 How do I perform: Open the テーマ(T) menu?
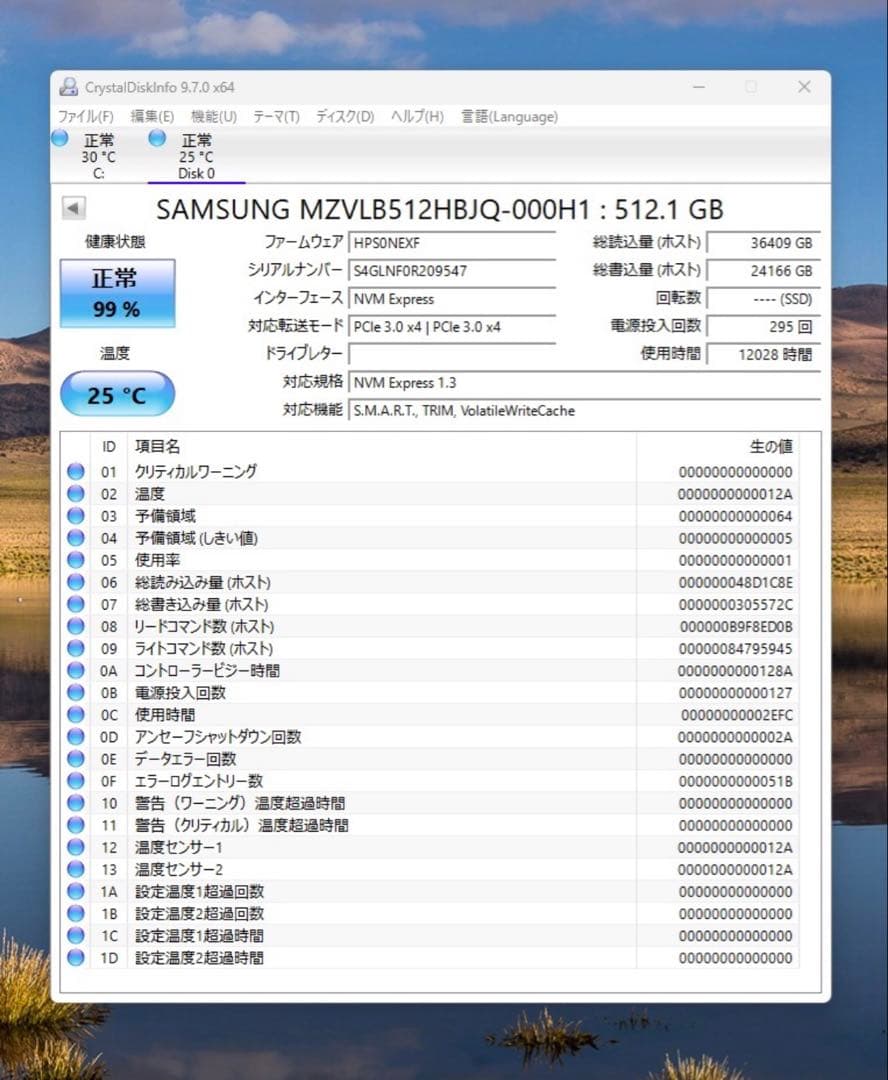(276, 116)
